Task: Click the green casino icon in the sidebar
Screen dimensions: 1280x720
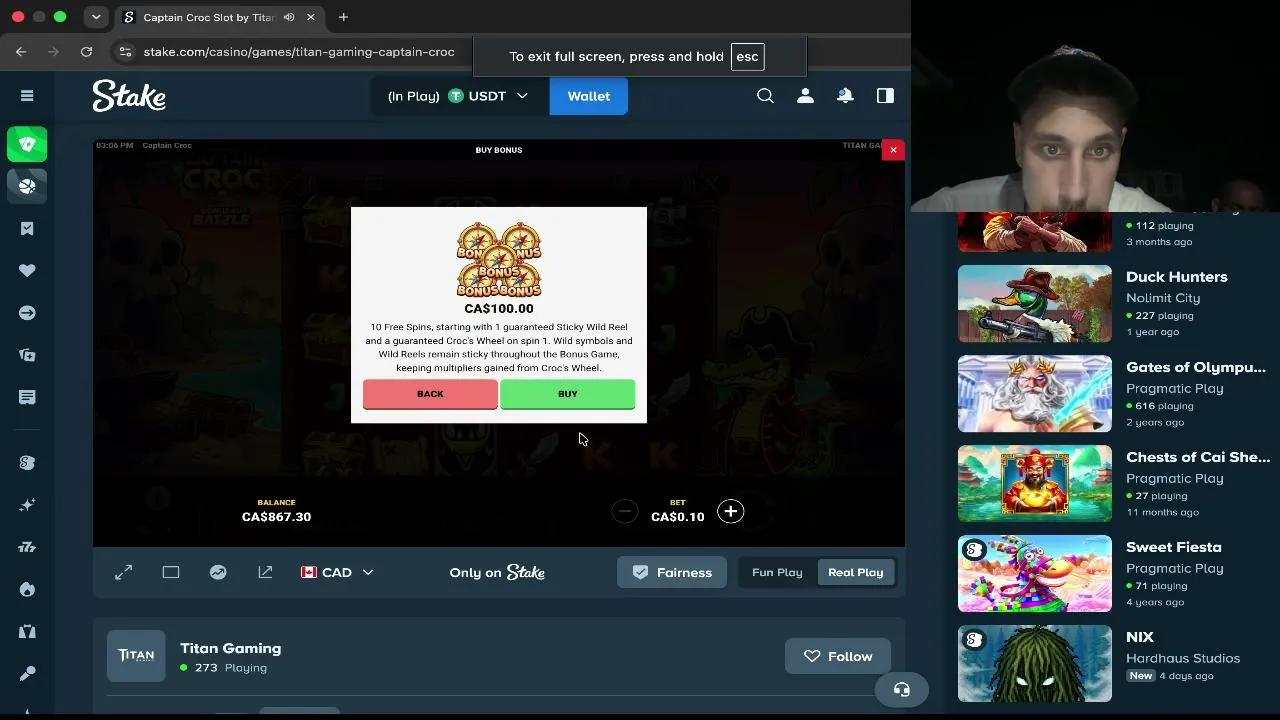Action: [27, 145]
